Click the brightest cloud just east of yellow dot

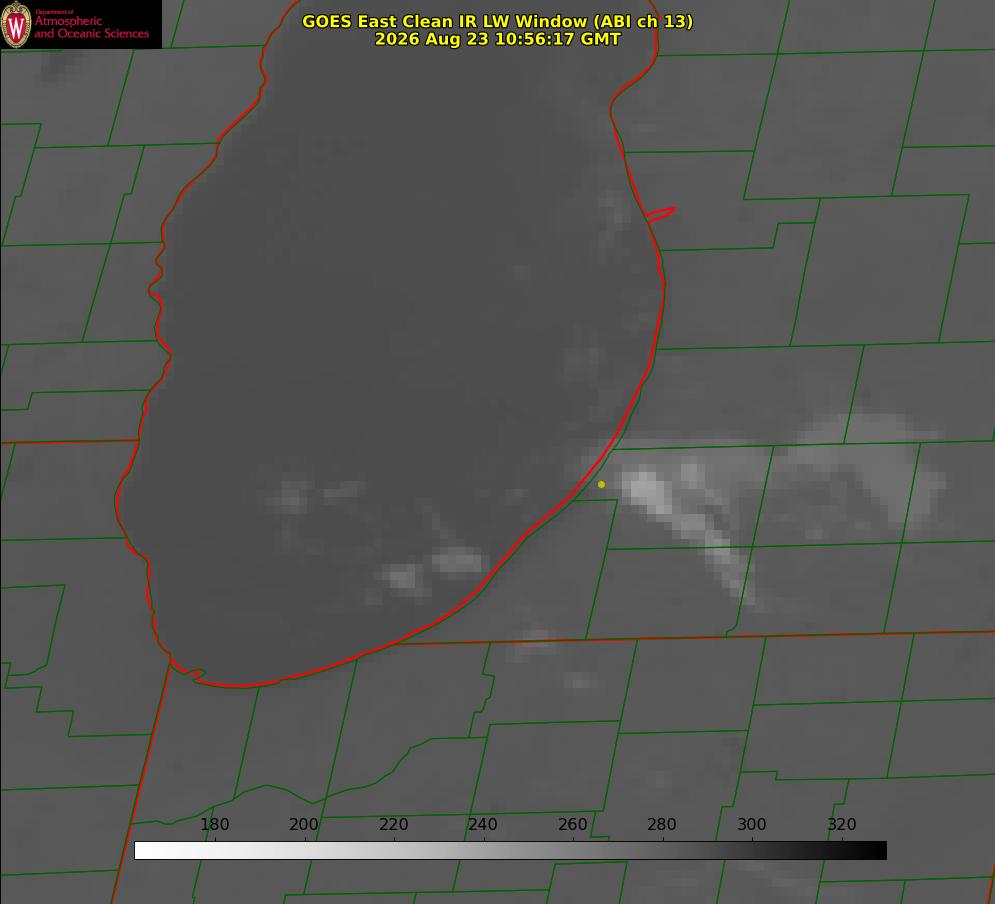click(x=647, y=489)
